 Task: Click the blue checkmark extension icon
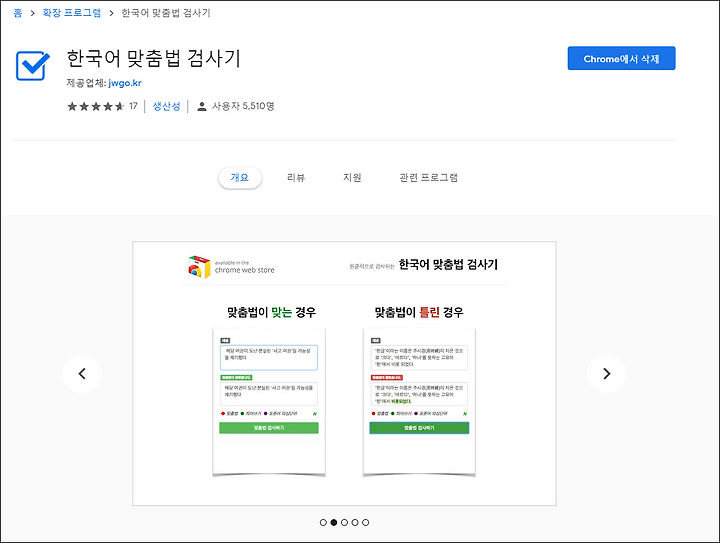33,66
